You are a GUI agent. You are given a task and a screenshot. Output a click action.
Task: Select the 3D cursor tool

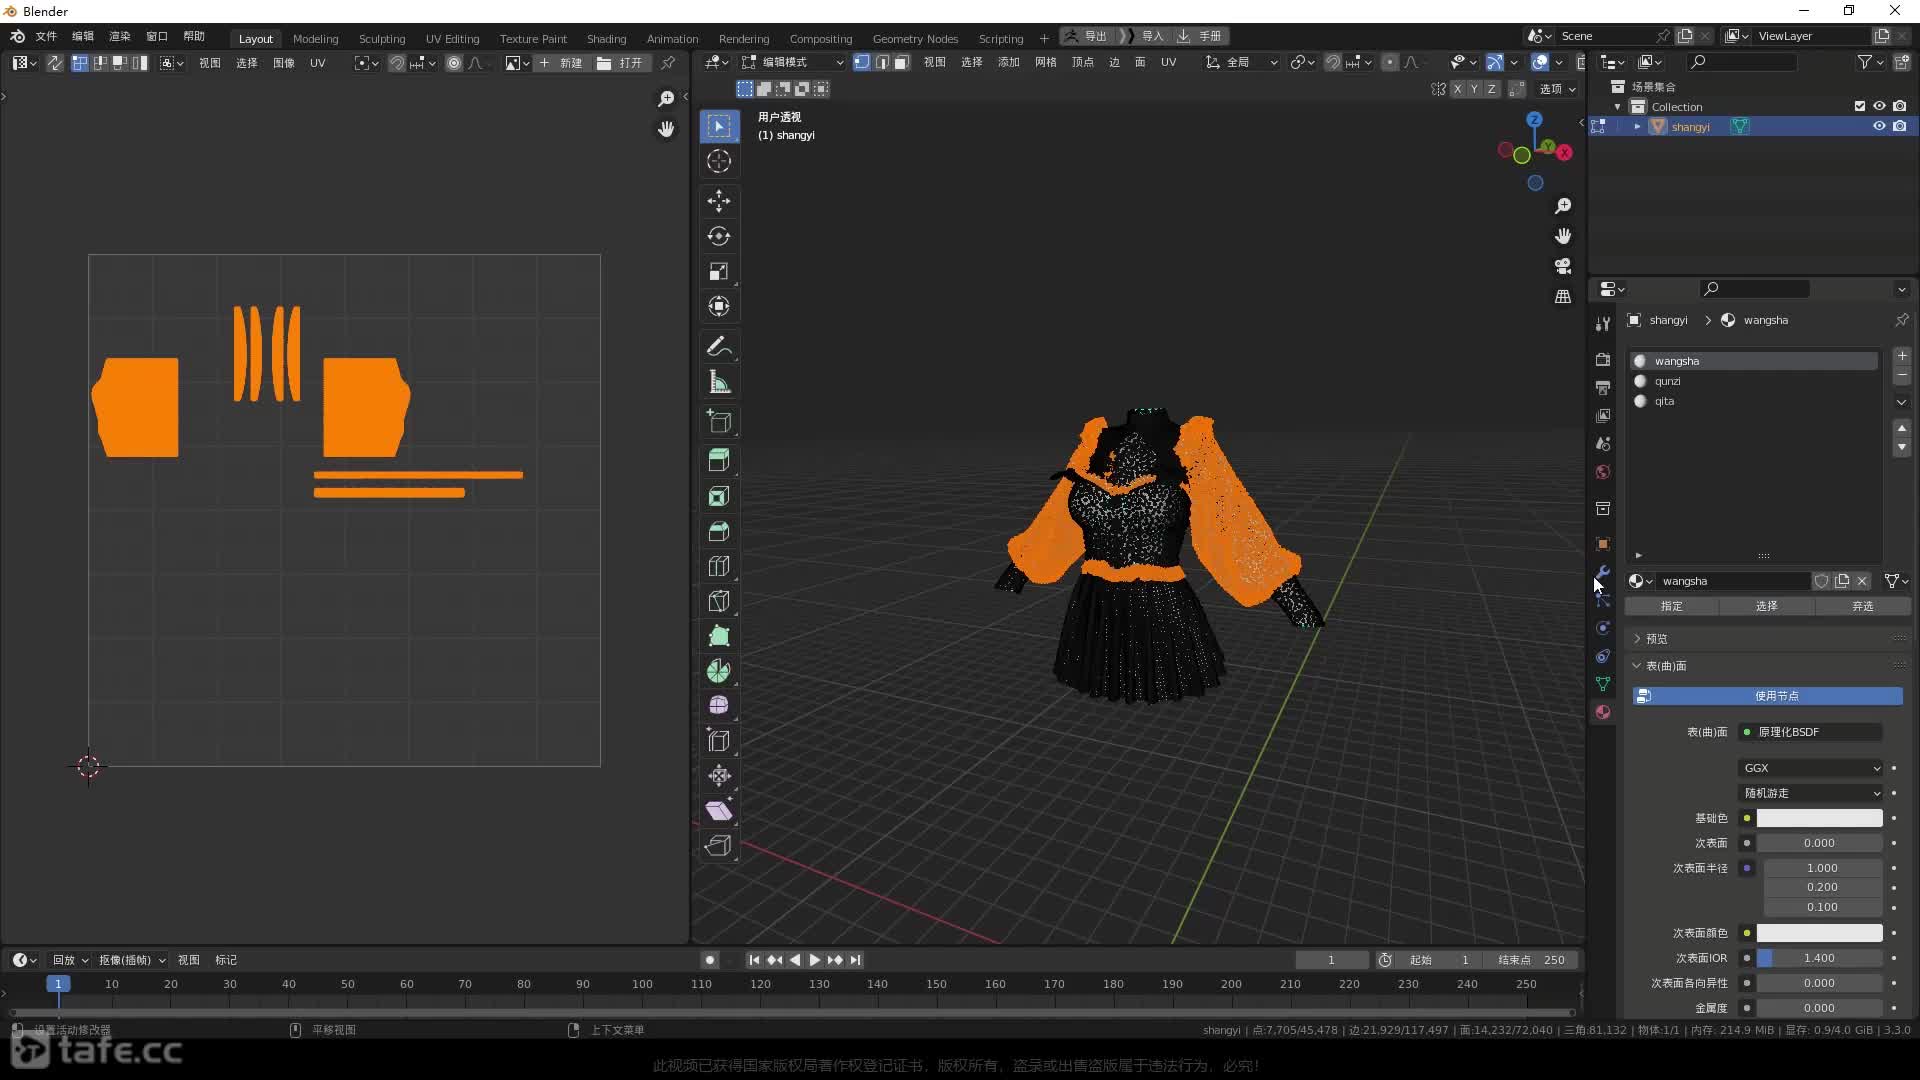[719, 161]
